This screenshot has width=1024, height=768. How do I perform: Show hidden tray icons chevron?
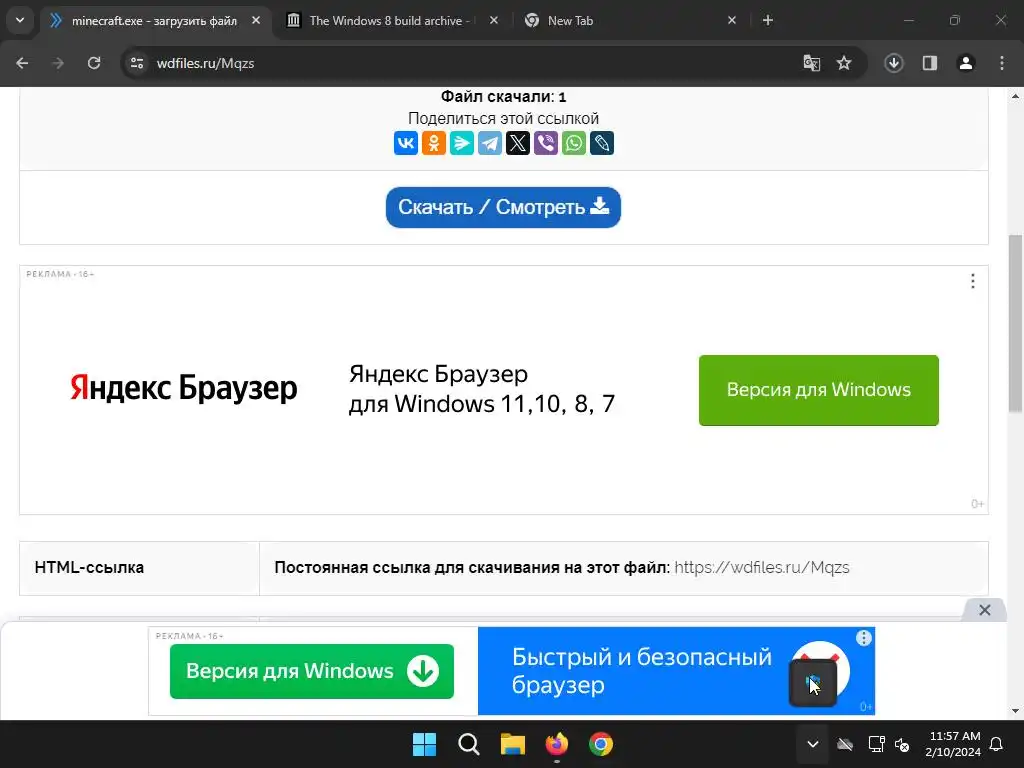click(812, 744)
